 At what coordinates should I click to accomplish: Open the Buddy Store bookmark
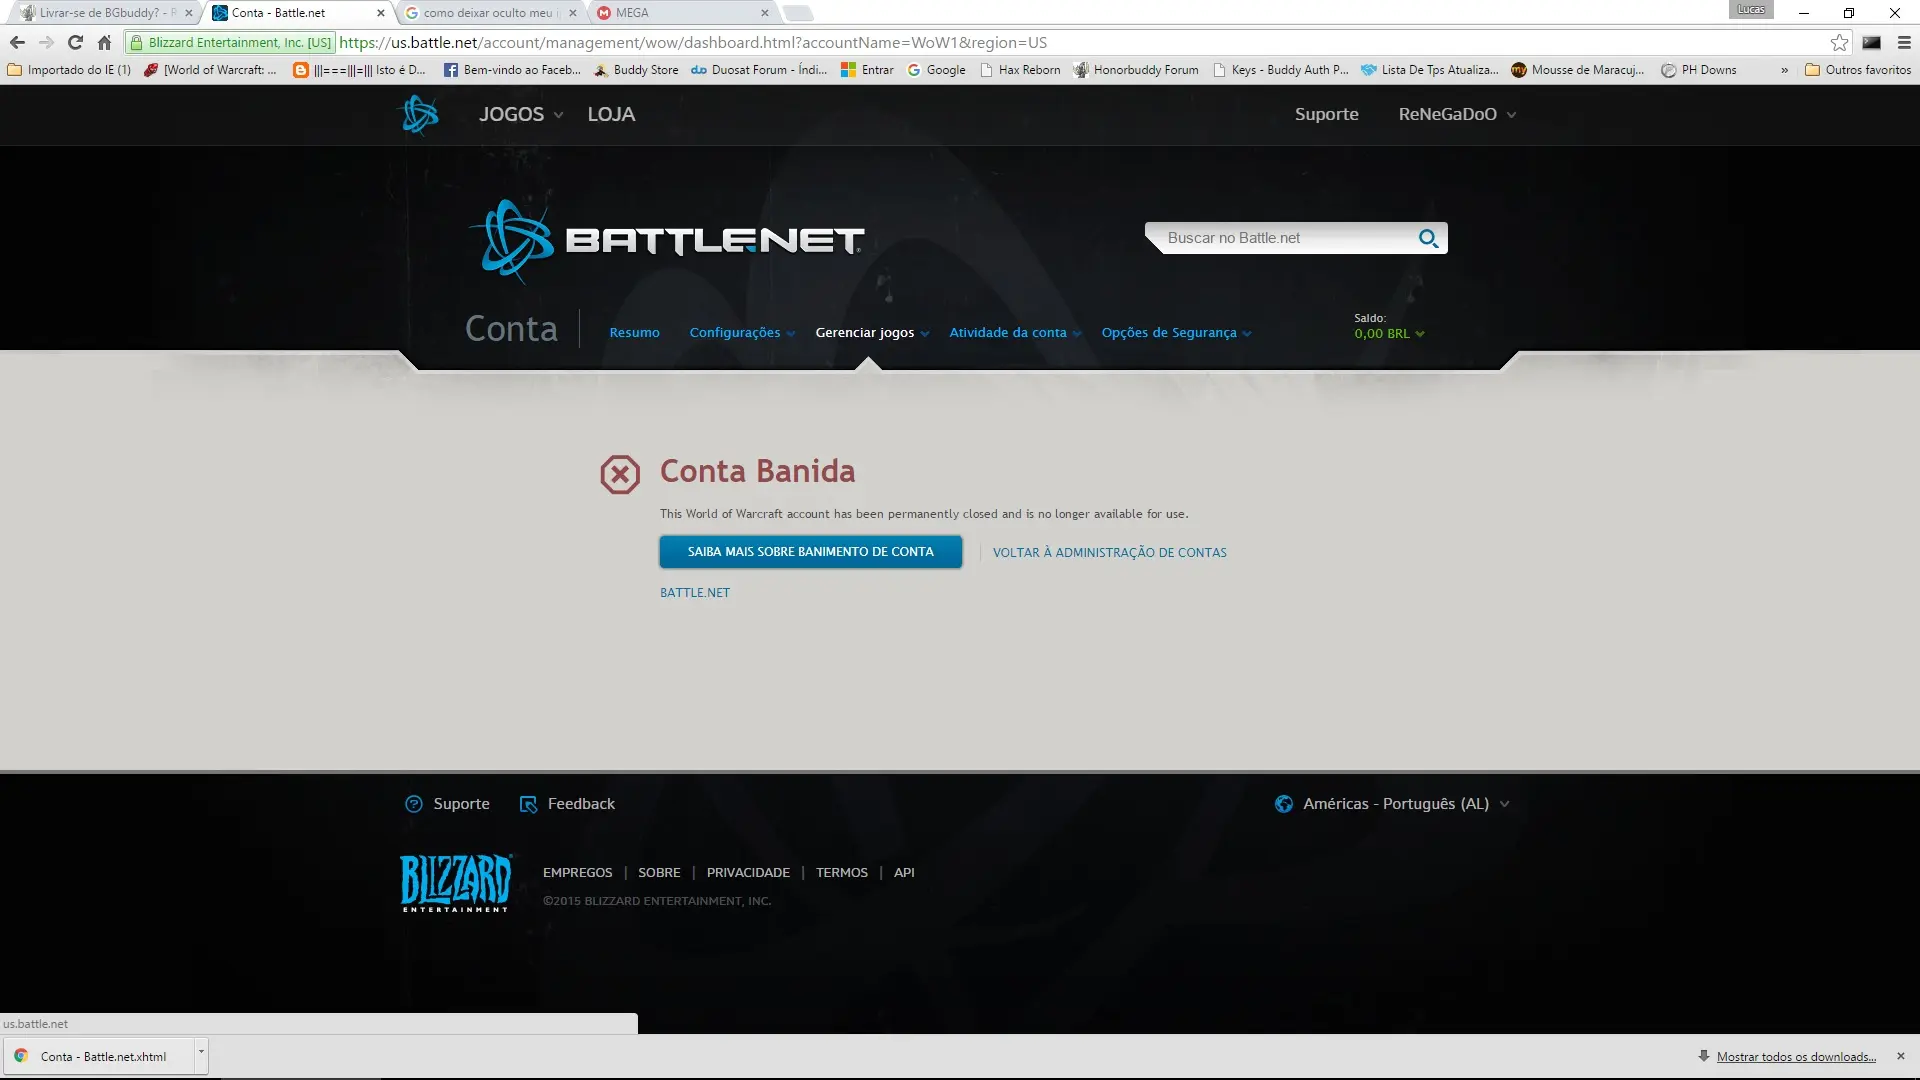click(636, 70)
